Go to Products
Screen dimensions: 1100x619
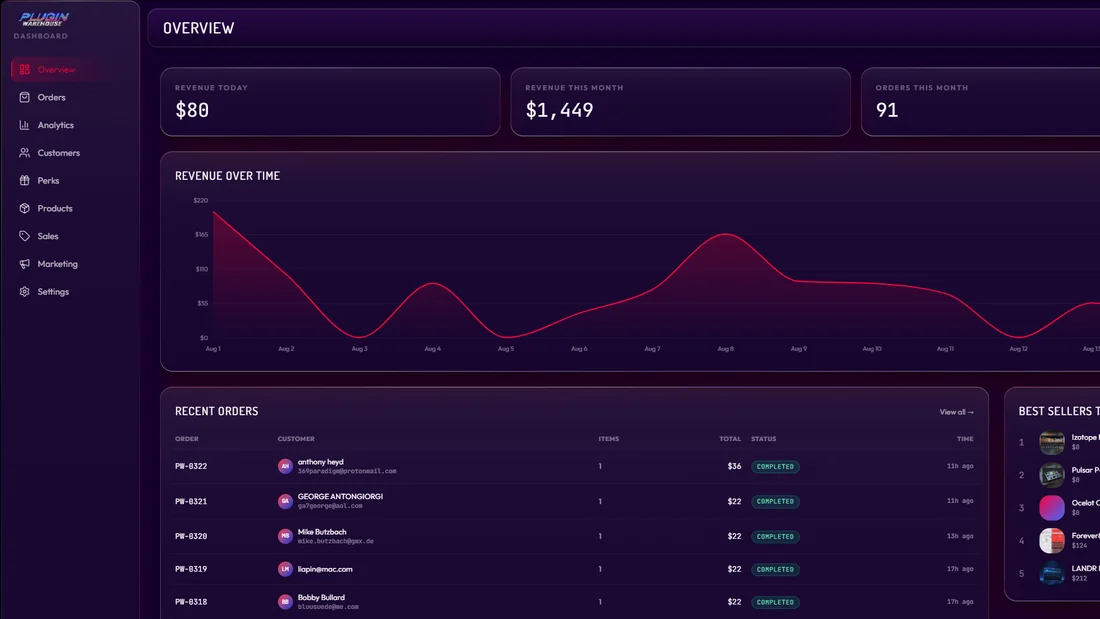pos(69,208)
